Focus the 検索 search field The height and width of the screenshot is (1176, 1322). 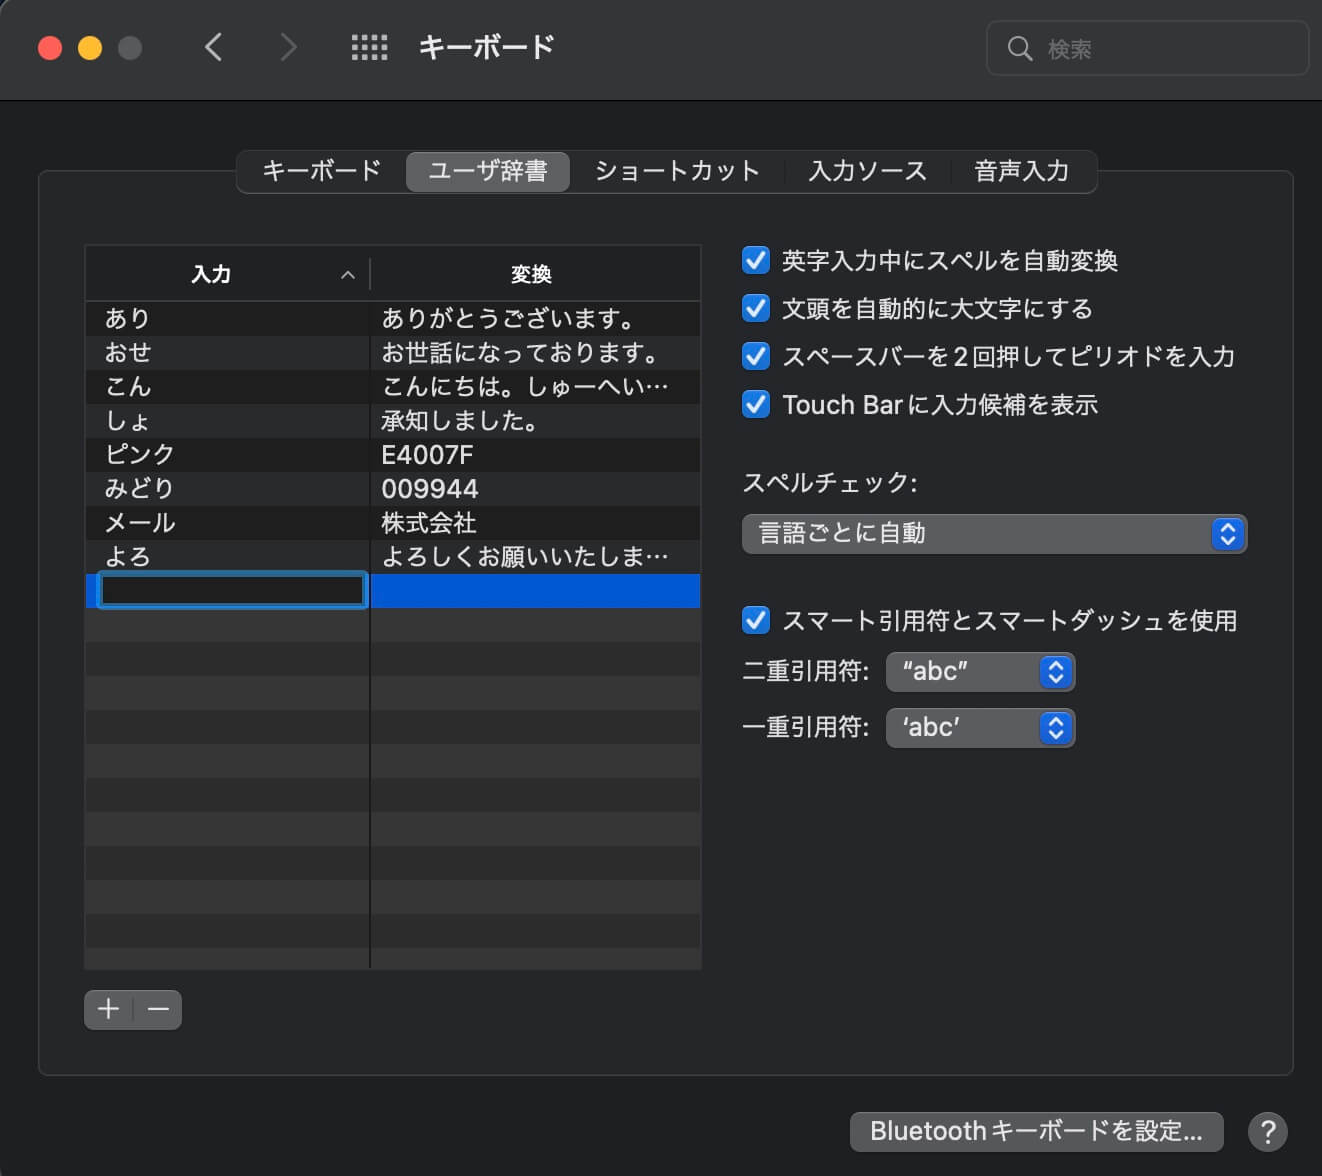click(x=1147, y=48)
